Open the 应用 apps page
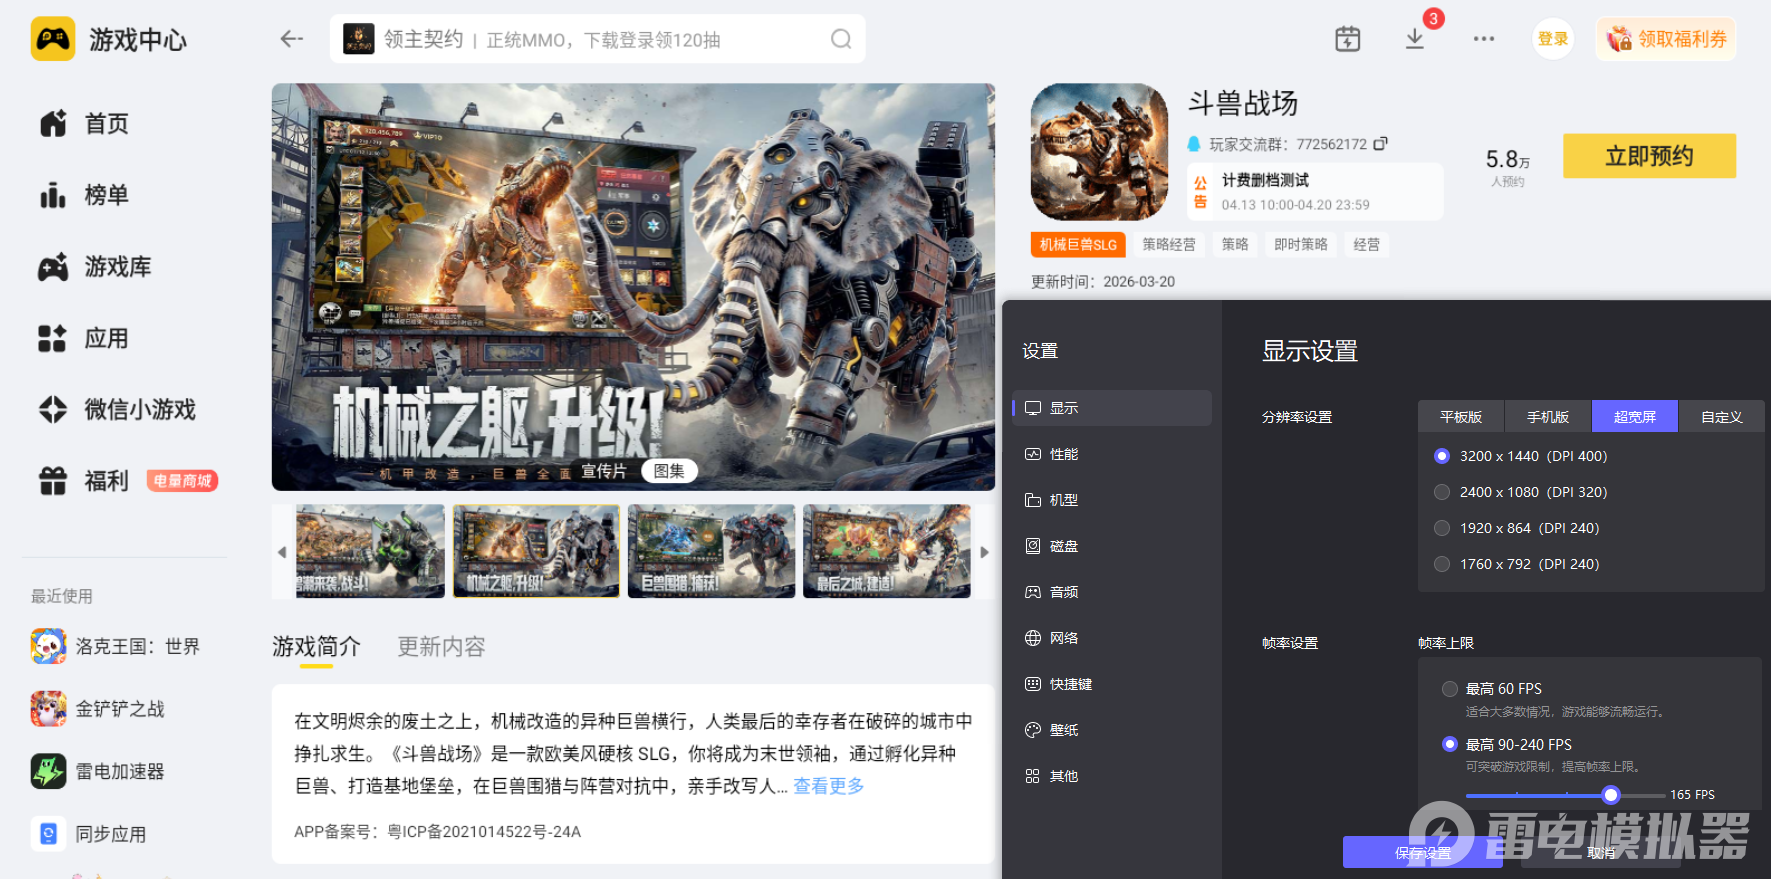The height and width of the screenshot is (879, 1771). (x=84, y=338)
